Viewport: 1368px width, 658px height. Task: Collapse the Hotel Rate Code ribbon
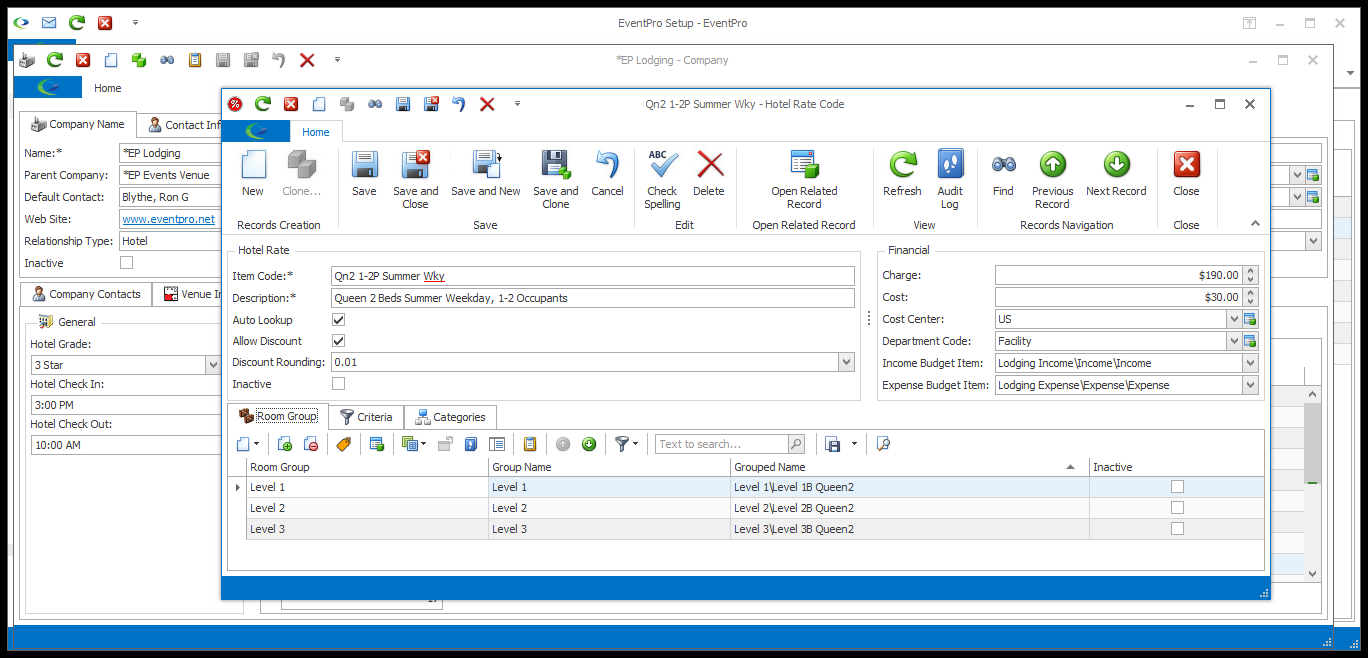coord(1256,224)
